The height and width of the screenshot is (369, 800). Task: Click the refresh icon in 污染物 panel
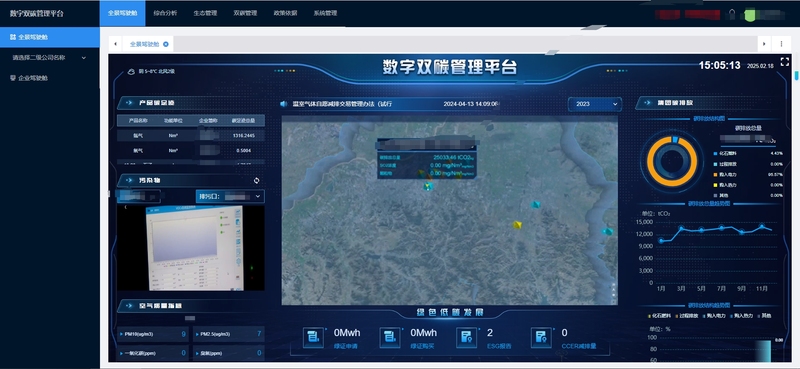(x=257, y=181)
